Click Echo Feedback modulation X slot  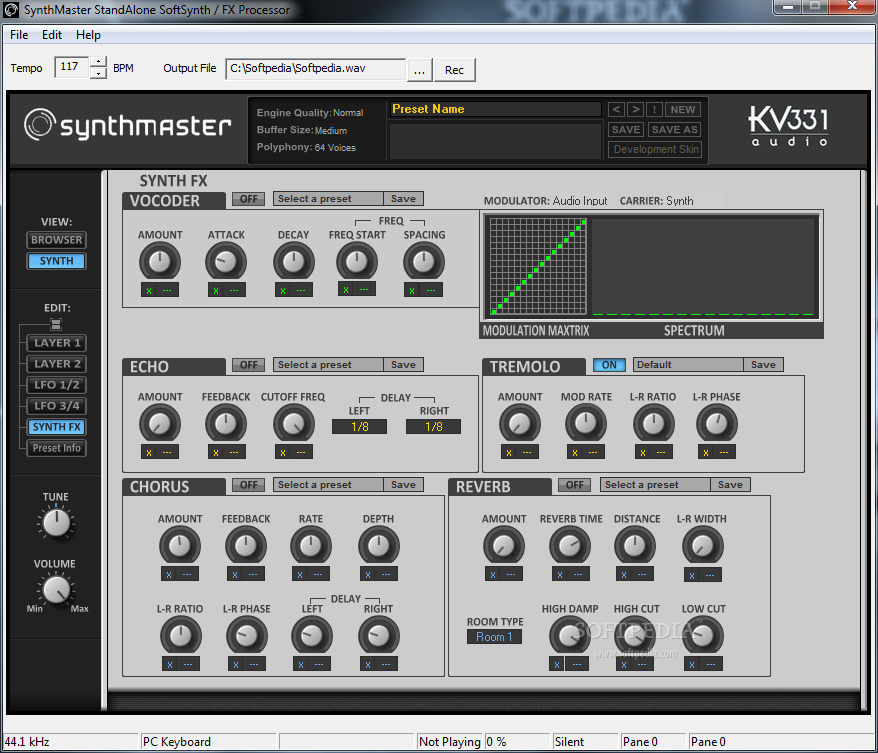[216, 452]
